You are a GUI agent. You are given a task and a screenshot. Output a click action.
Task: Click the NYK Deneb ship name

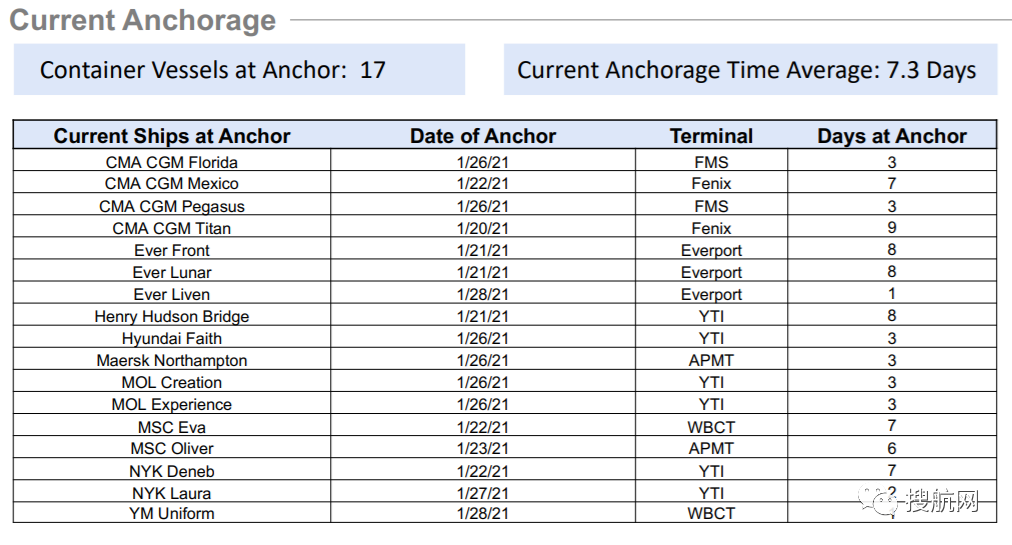pos(172,471)
